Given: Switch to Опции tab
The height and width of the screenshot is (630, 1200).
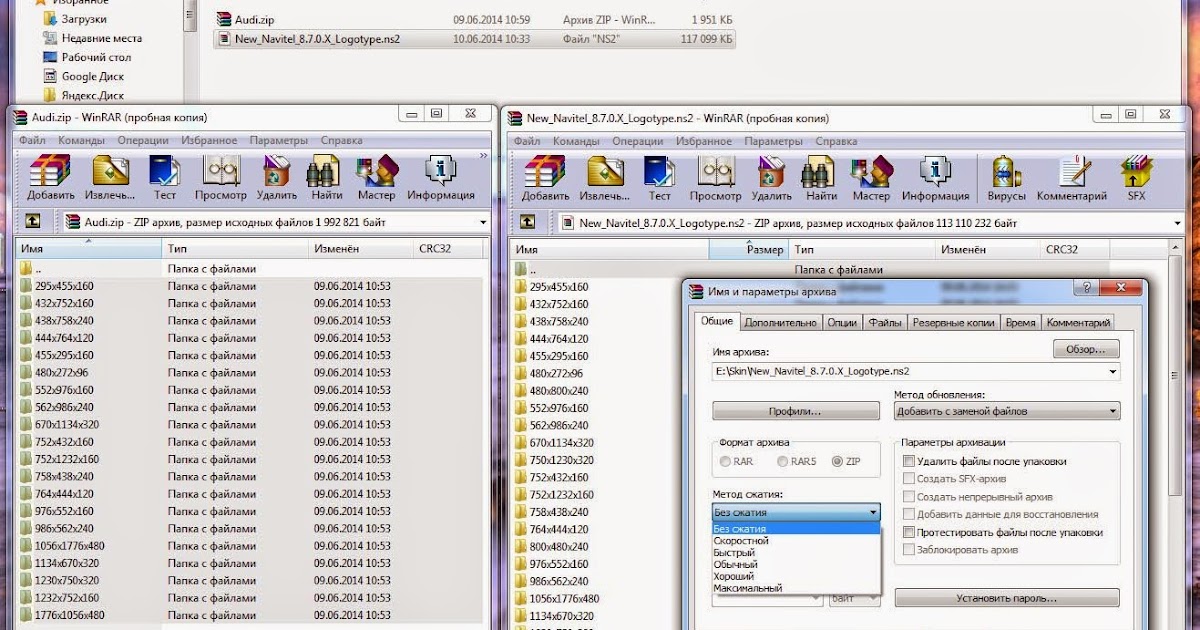Looking at the screenshot, I should pyautogui.click(x=842, y=323).
